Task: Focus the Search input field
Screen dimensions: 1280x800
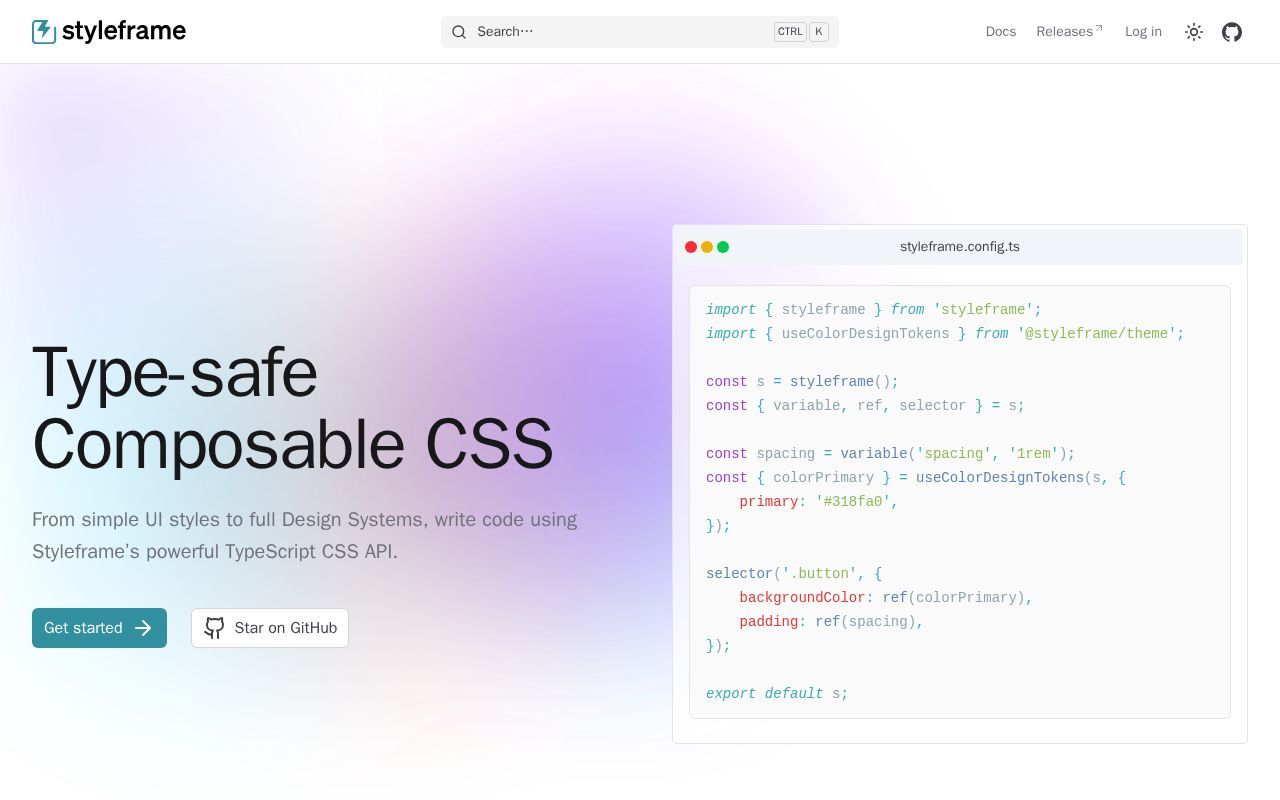Action: point(640,32)
